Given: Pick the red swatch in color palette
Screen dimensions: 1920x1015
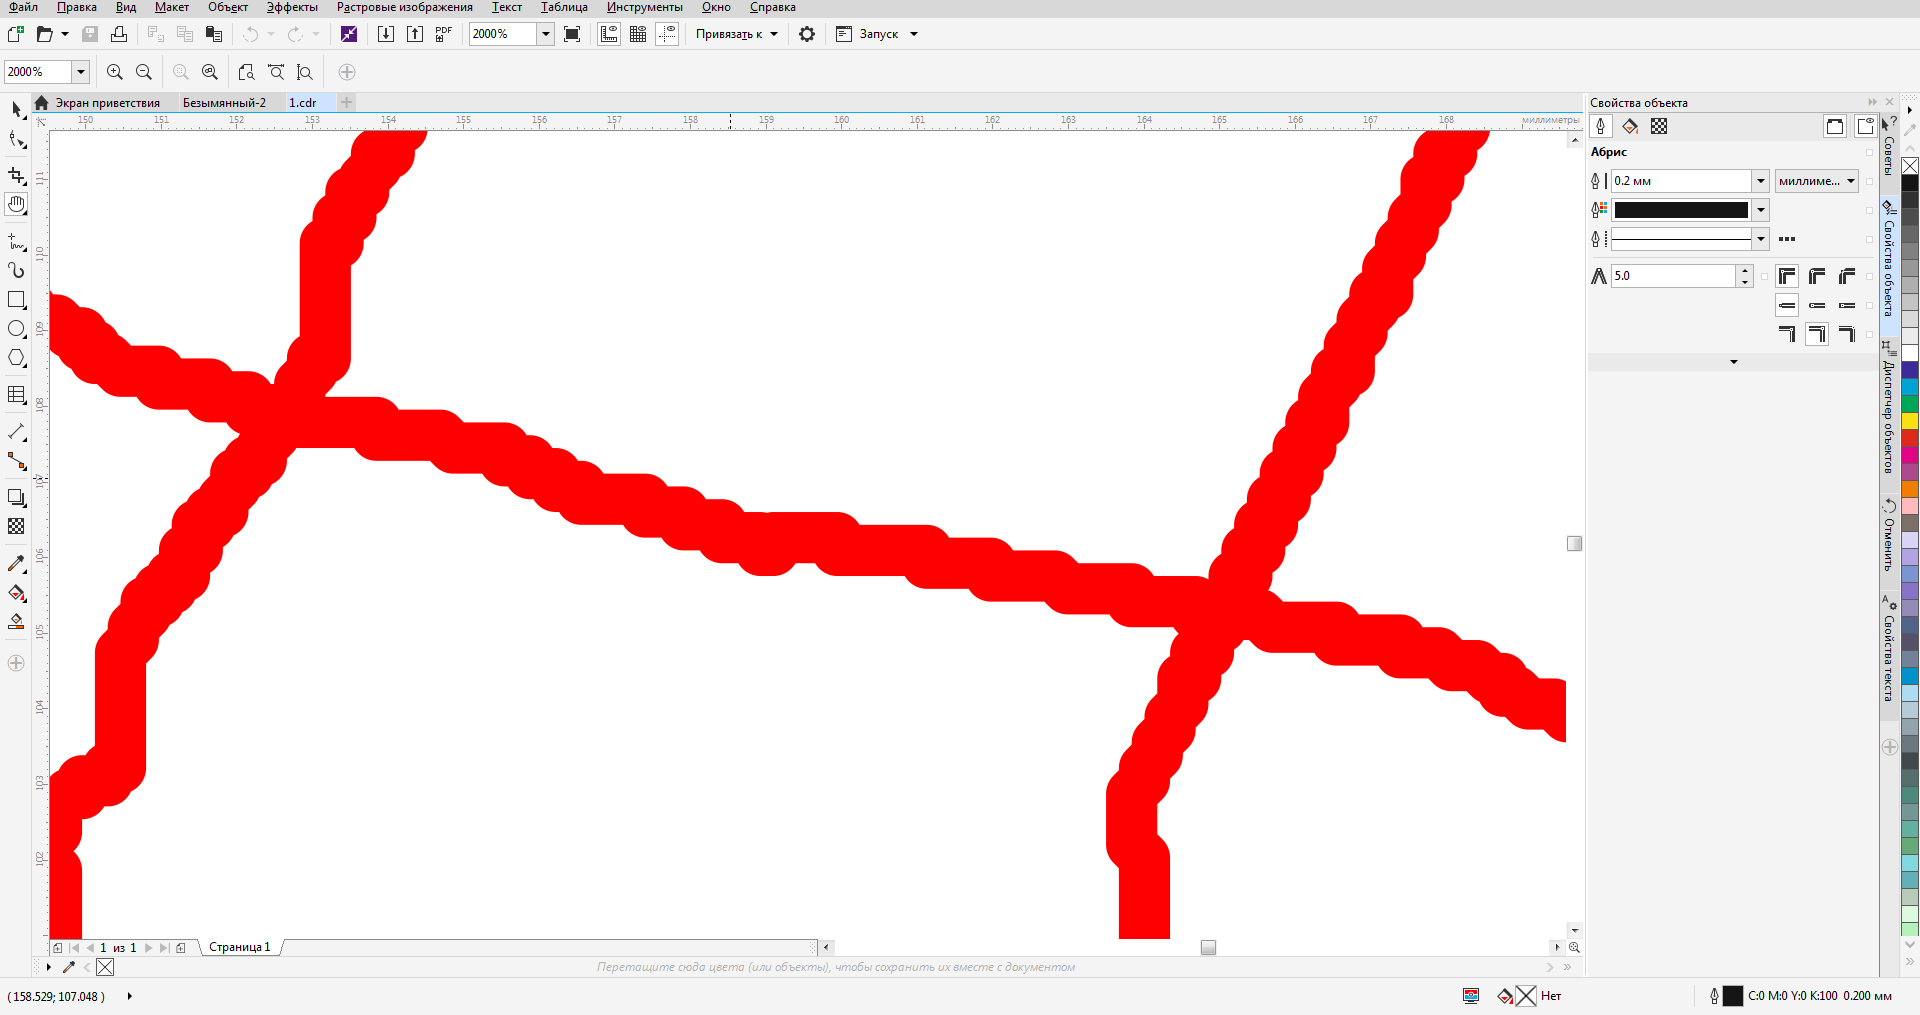Looking at the screenshot, I should pos(1910,438).
